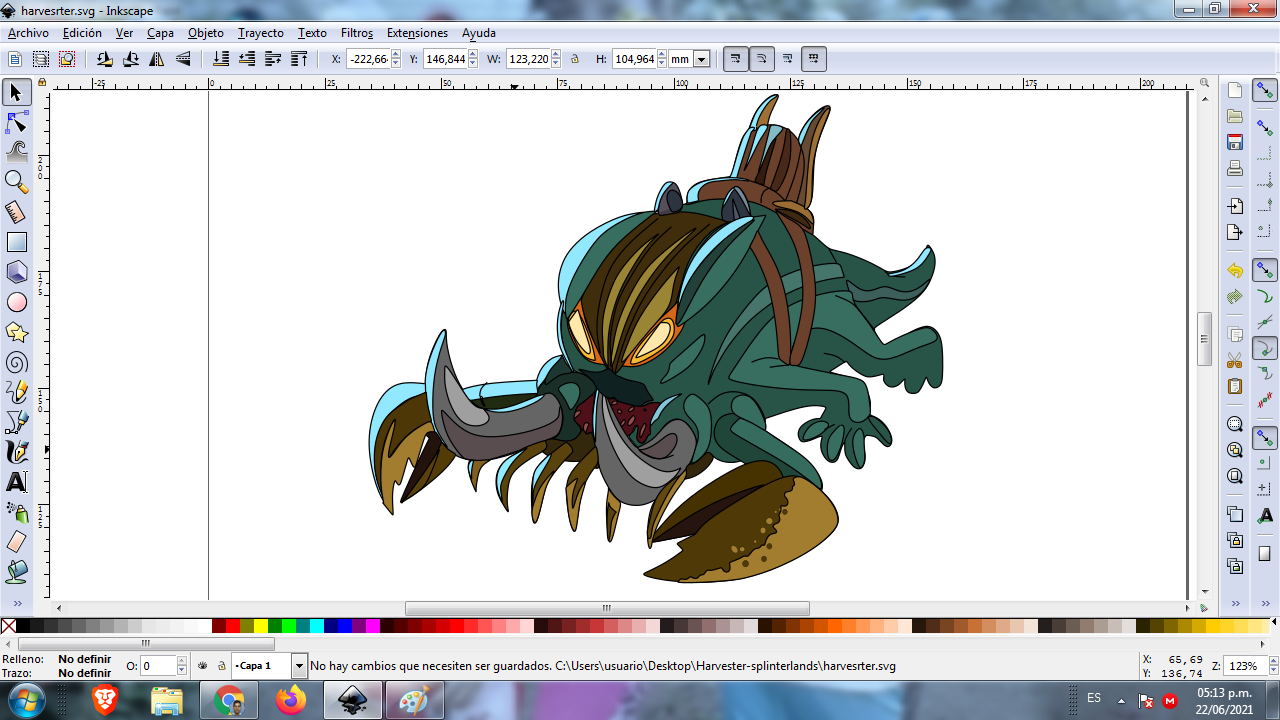Toggle Capa 1 layer visibility eye
This screenshot has width=1280, height=720.
203,665
